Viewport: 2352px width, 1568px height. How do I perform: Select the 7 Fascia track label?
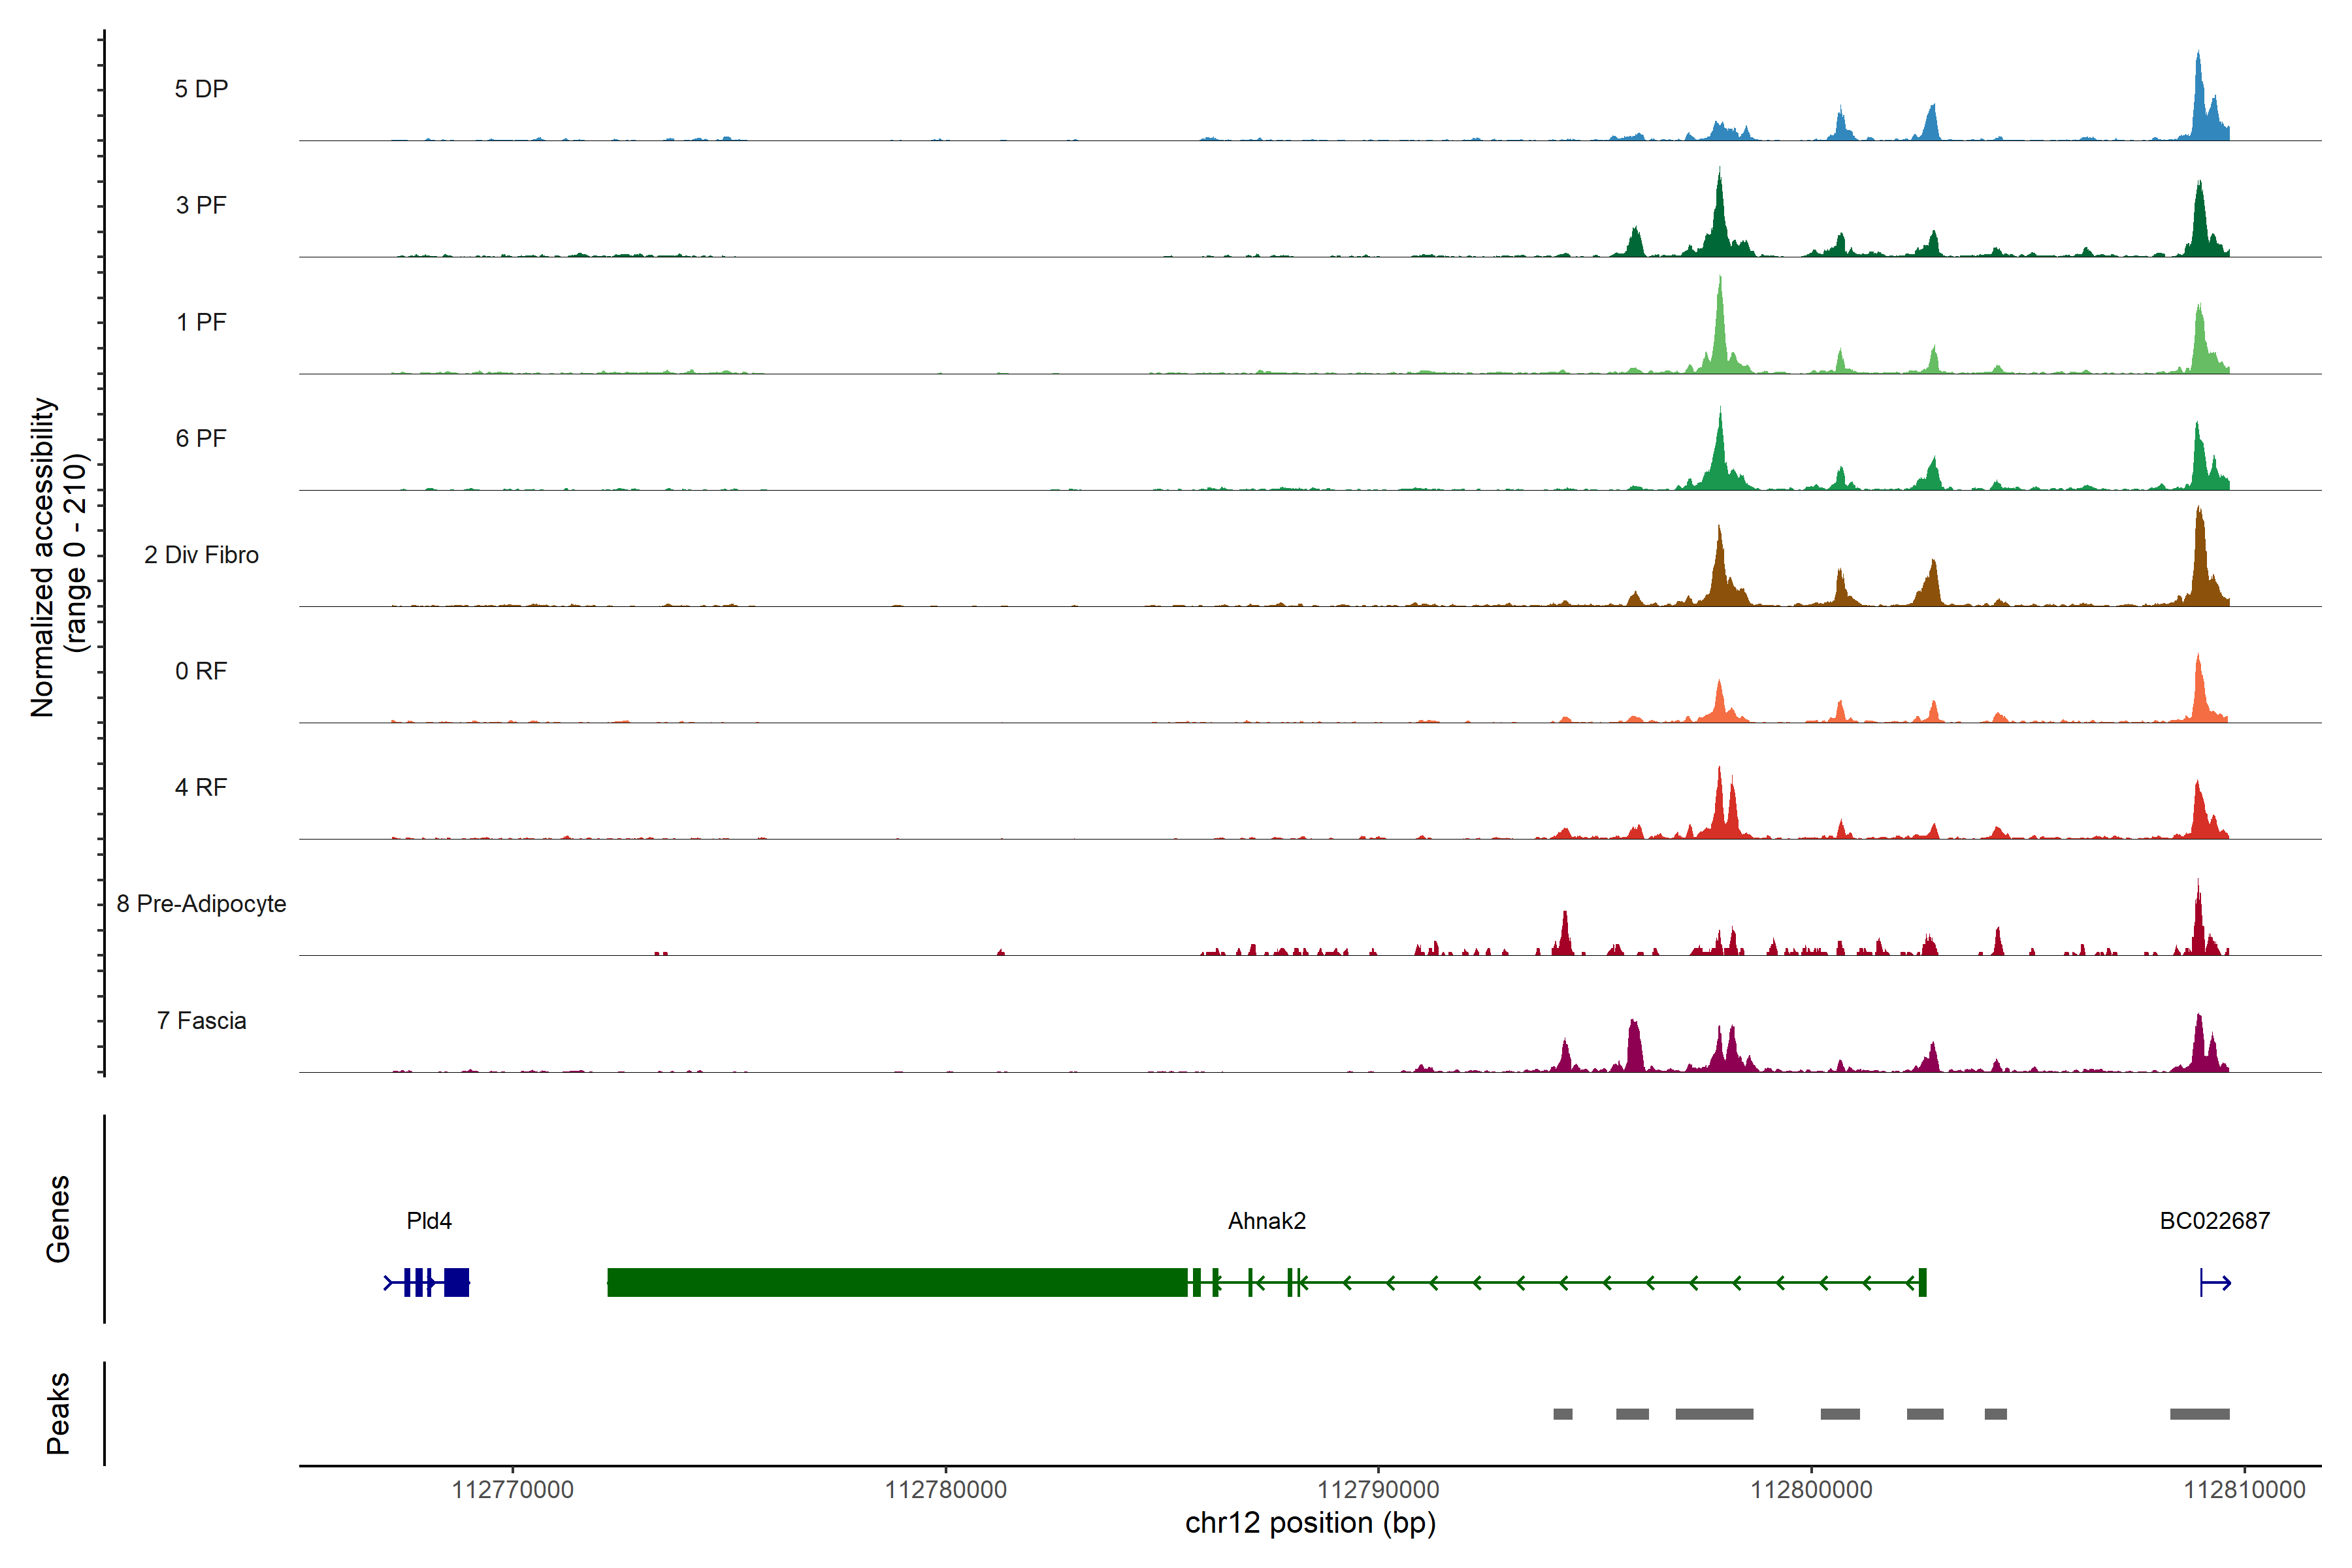tap(201, 1021)
